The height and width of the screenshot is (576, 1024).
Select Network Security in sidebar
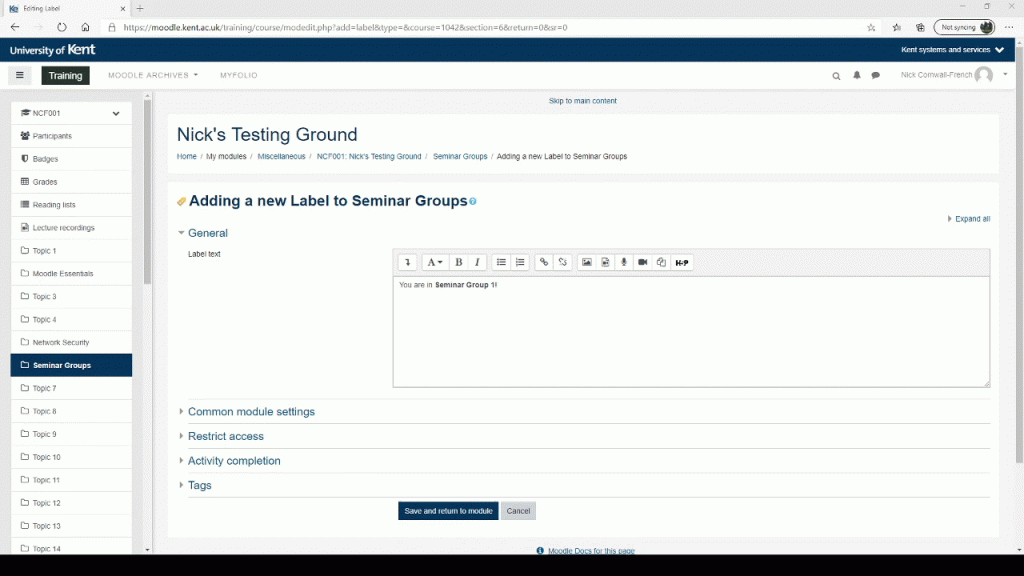tap(61, 343)
